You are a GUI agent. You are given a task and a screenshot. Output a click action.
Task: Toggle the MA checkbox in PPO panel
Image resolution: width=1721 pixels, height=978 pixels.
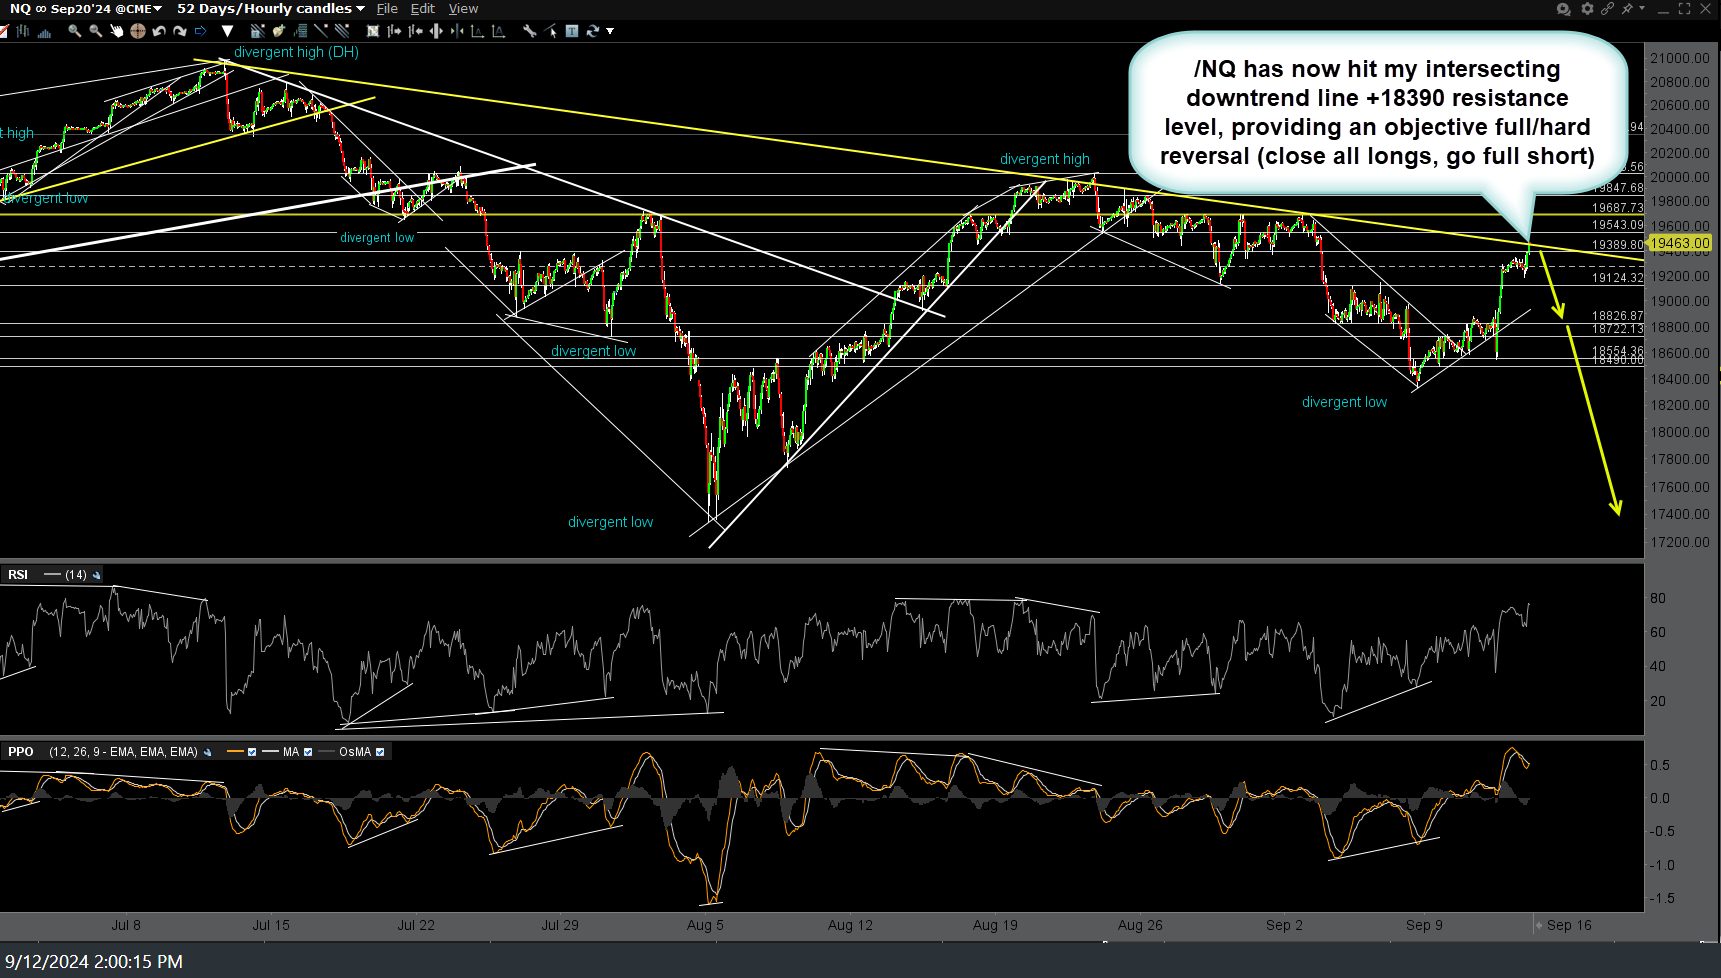pos(307,751)
